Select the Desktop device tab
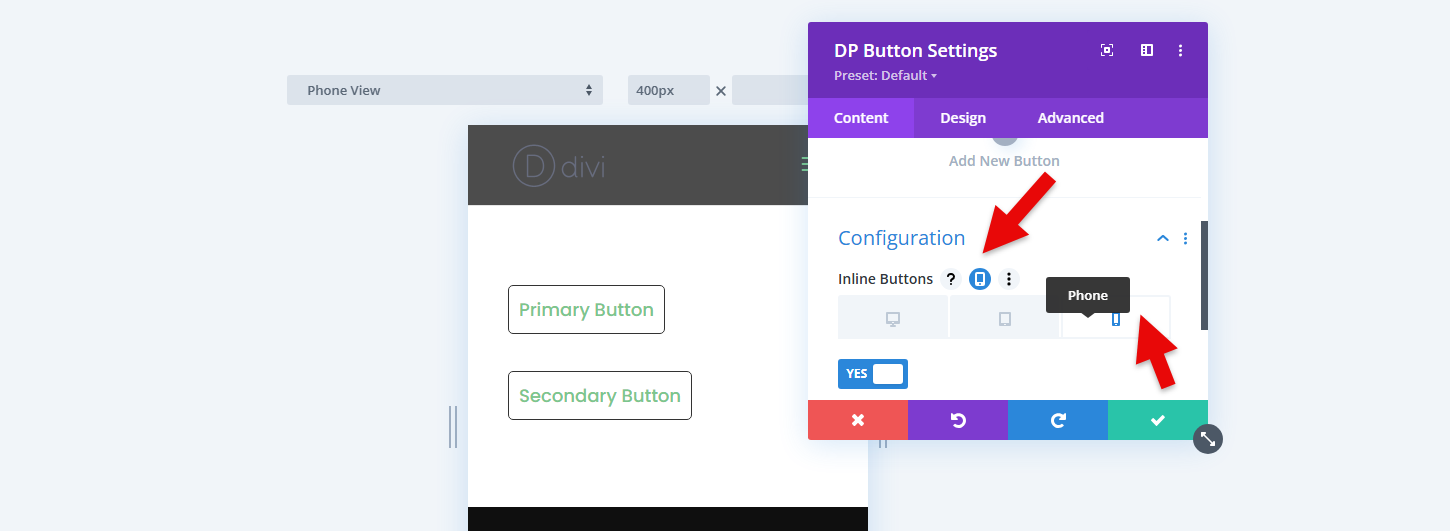The image size is (1450, 531). (x=893, y=317)
